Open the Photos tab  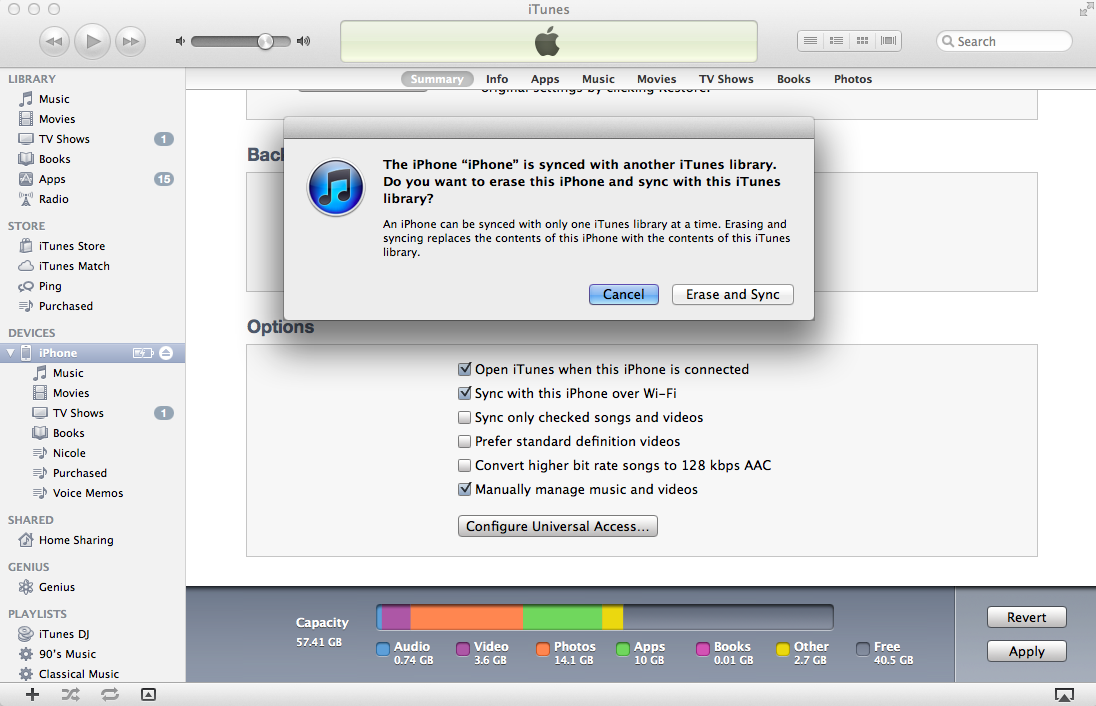(853, 79)
